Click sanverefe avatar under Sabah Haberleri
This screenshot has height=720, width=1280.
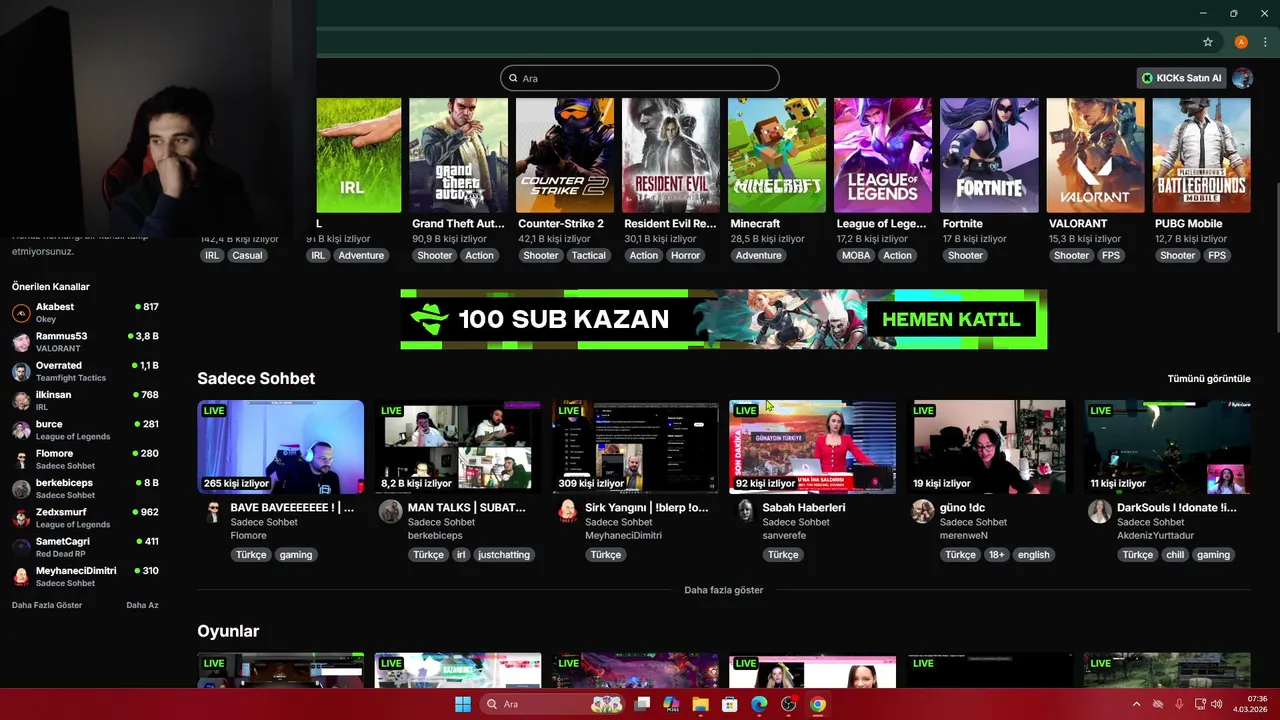pos(745,512)
